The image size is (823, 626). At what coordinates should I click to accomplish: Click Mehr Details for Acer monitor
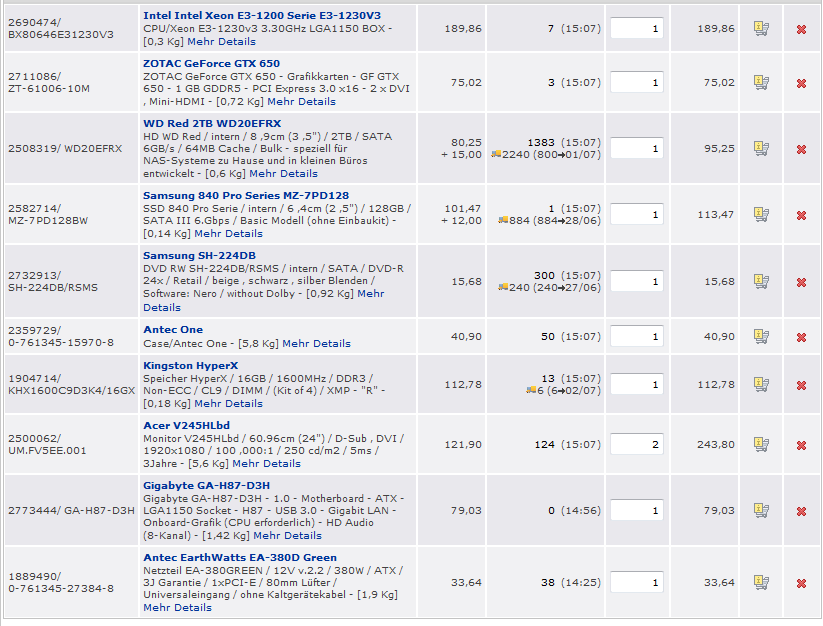(x=267, y=463)
